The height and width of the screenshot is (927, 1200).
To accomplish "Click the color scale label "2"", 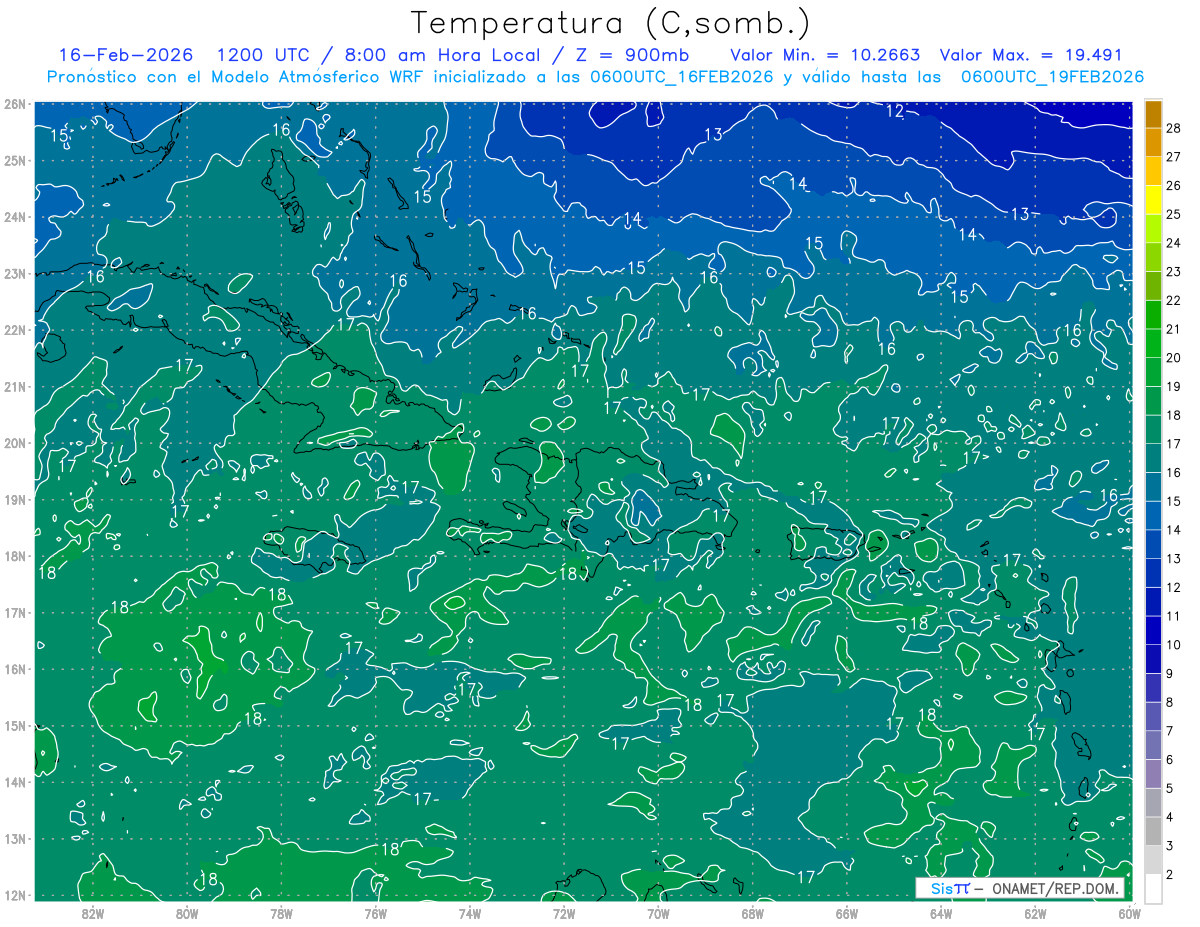I will 1170,874.
